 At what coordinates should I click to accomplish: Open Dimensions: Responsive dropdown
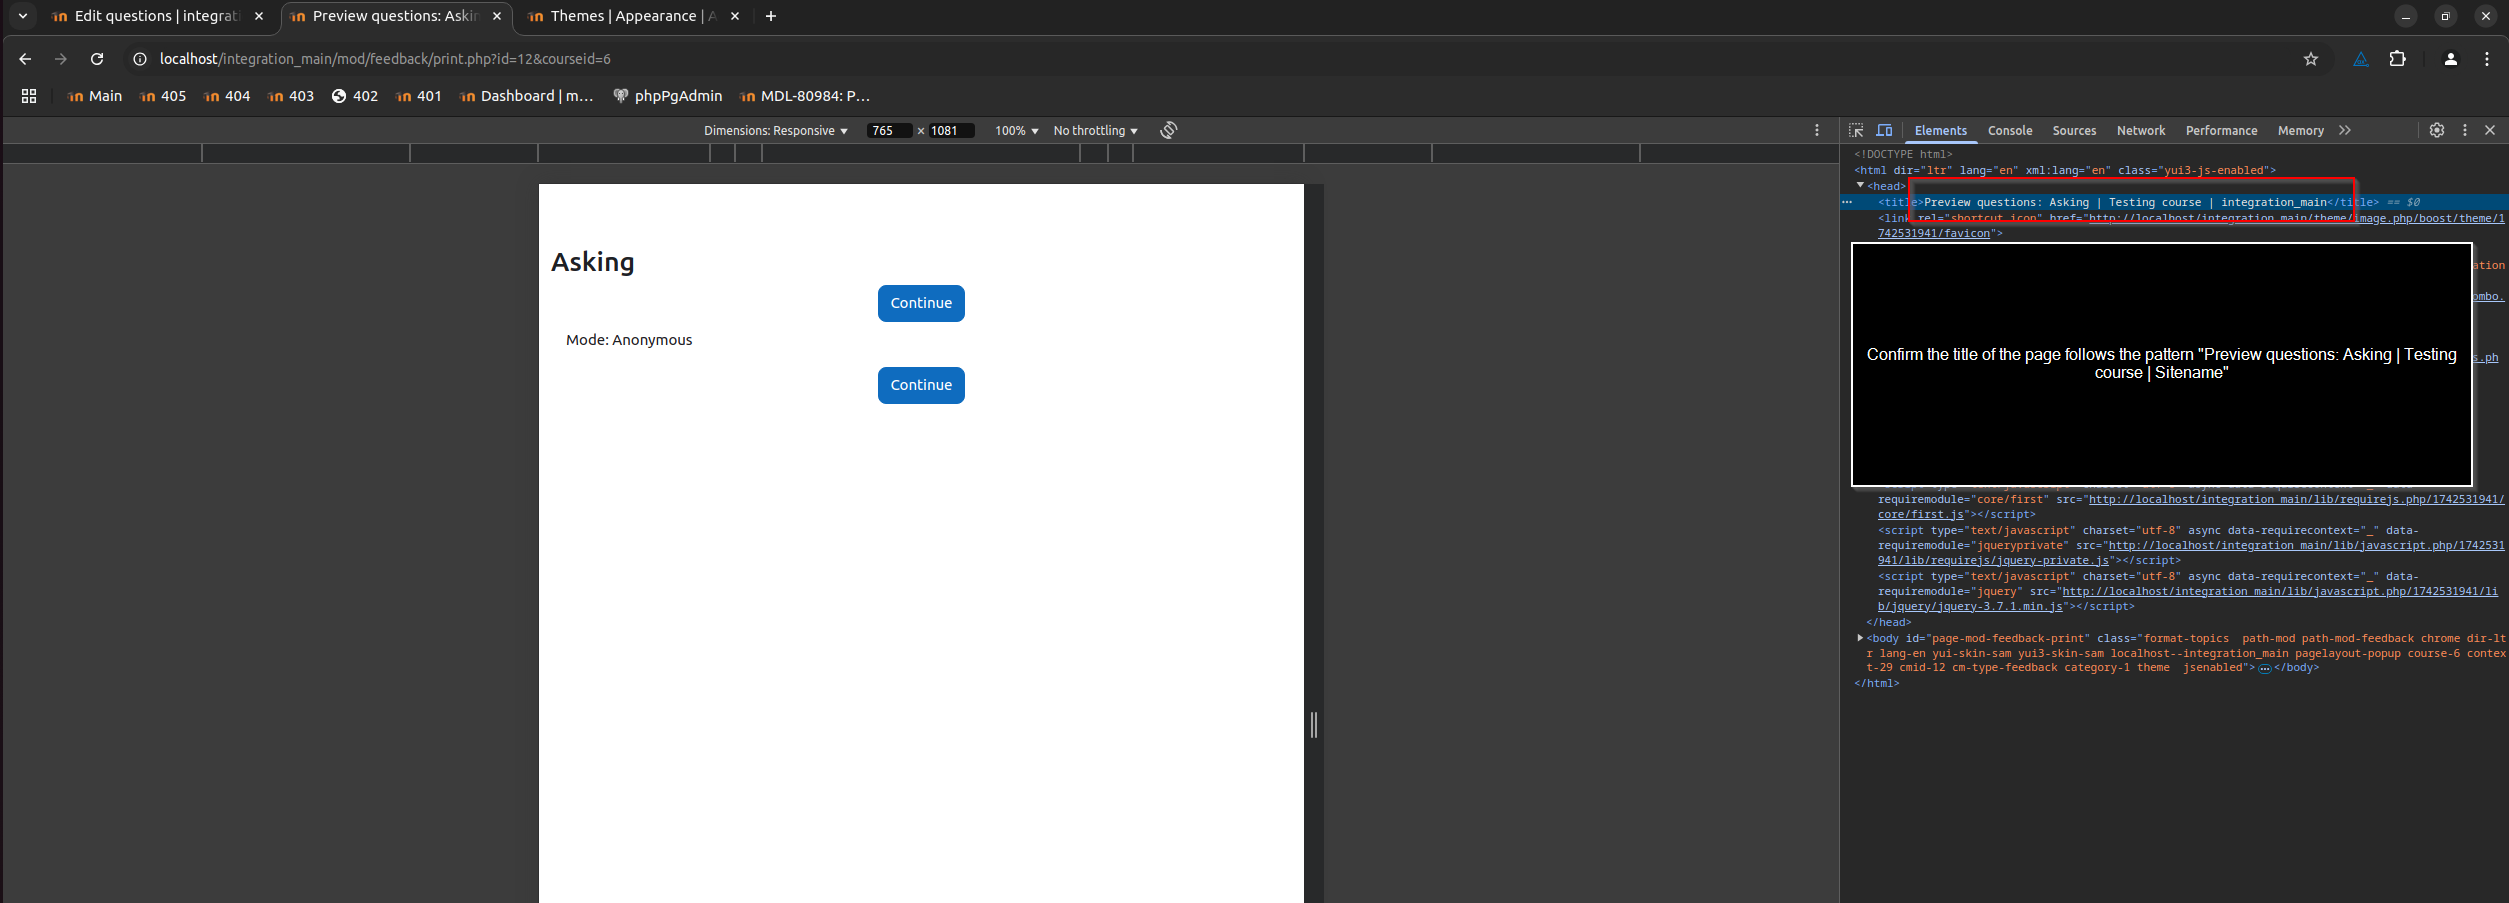point(775,131)
